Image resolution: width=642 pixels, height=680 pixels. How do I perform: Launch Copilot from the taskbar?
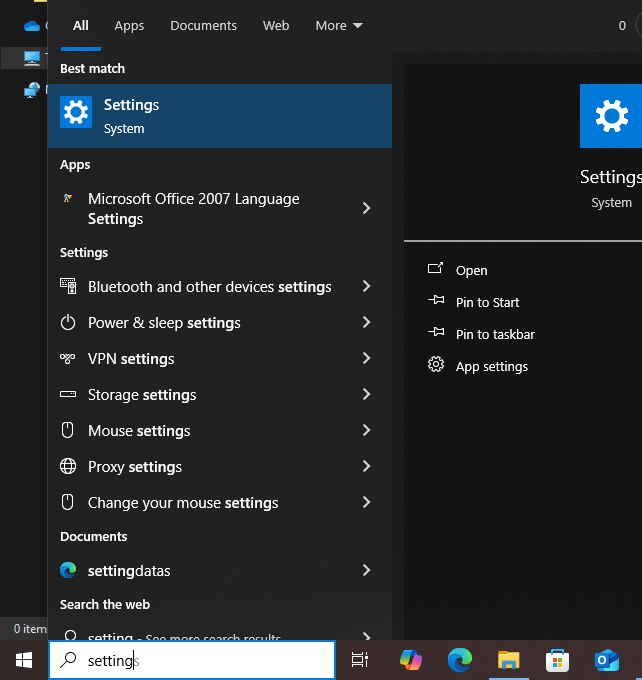(x=411, y=660)
